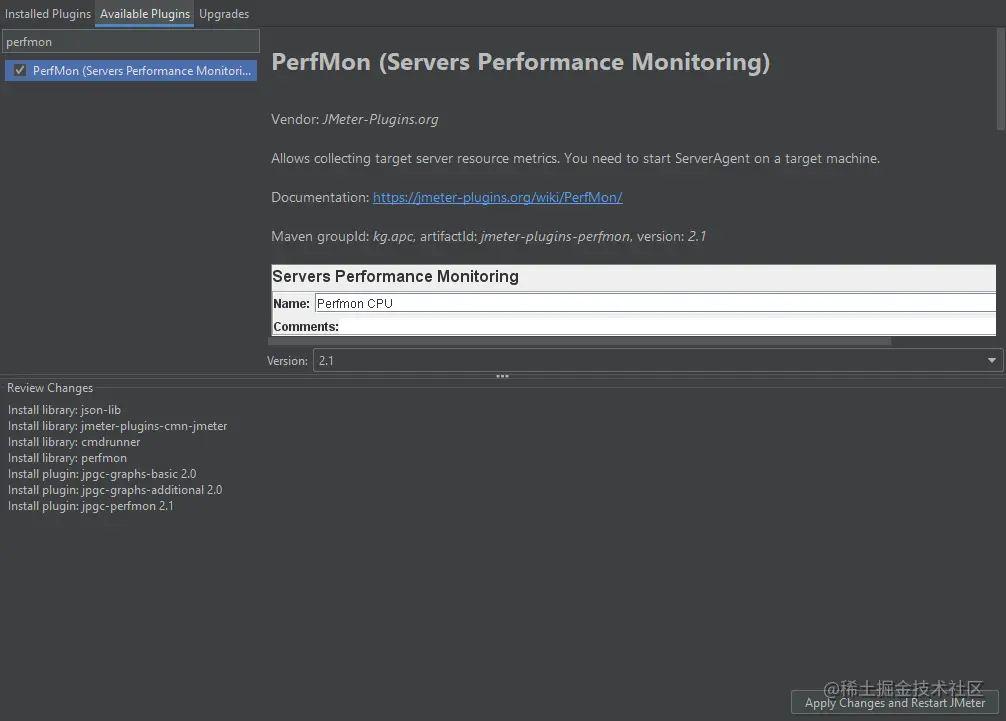Click 'Install library: perfmon' line
Viewport: 1006px width, 721px height.
[x=67, y=458]
